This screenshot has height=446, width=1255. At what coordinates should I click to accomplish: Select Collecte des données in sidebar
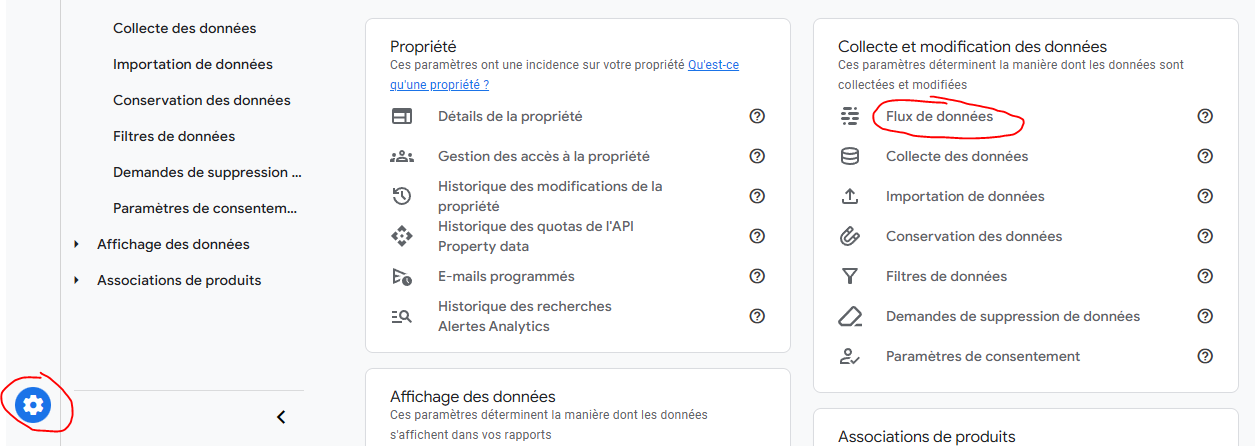click(x=184, y=28)
